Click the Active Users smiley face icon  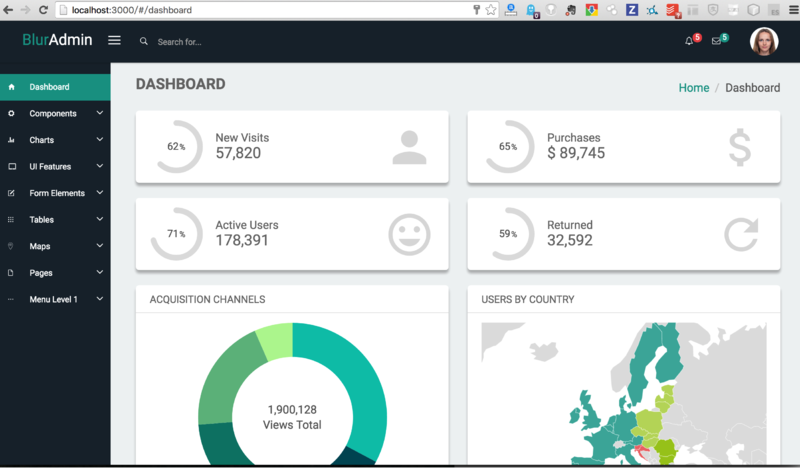409,234
